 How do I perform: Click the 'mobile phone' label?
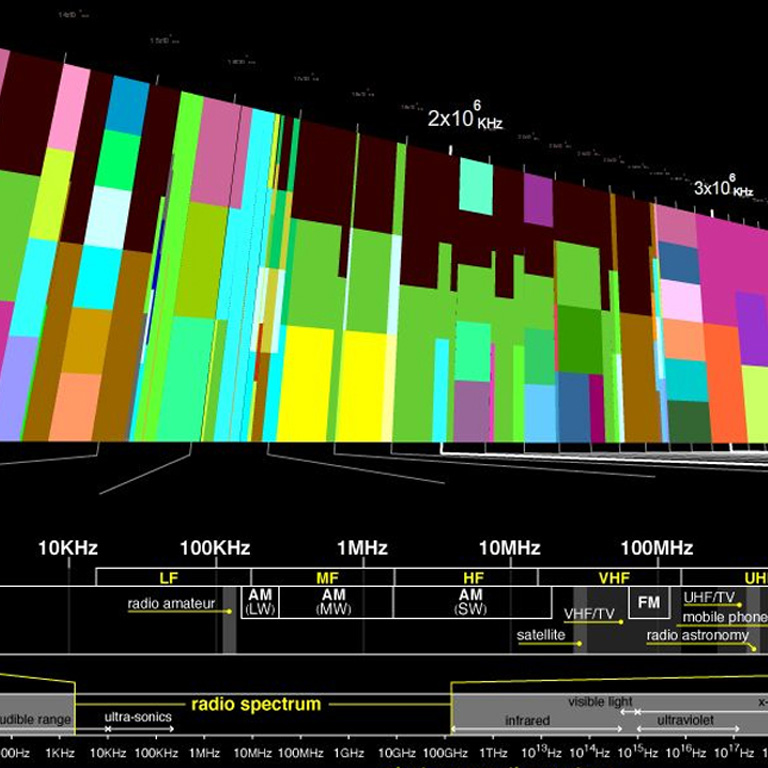724,618
